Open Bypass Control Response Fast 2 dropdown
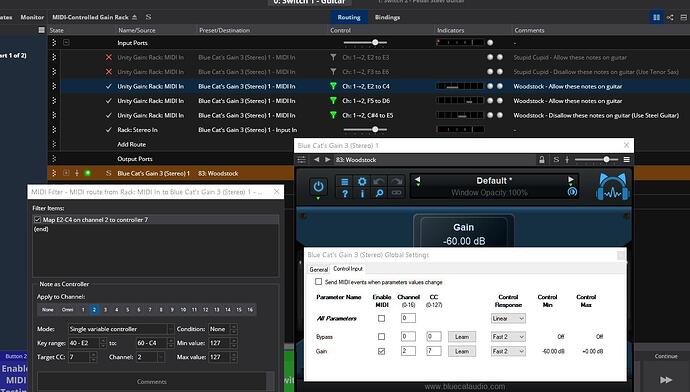This screenshot has width=690, height=392. [508, 337]
